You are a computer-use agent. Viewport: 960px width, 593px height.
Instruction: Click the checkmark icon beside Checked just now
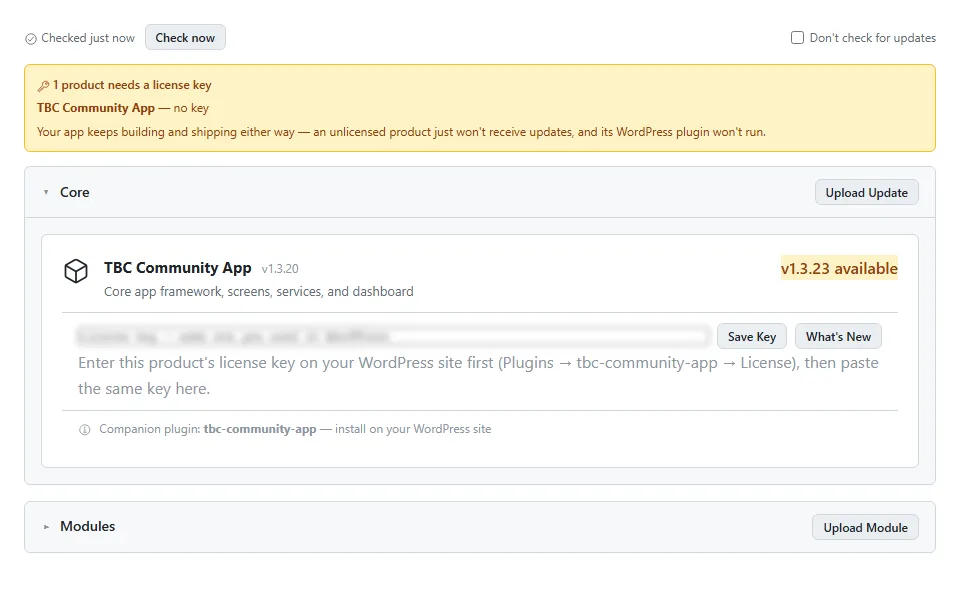coord(31,39)
